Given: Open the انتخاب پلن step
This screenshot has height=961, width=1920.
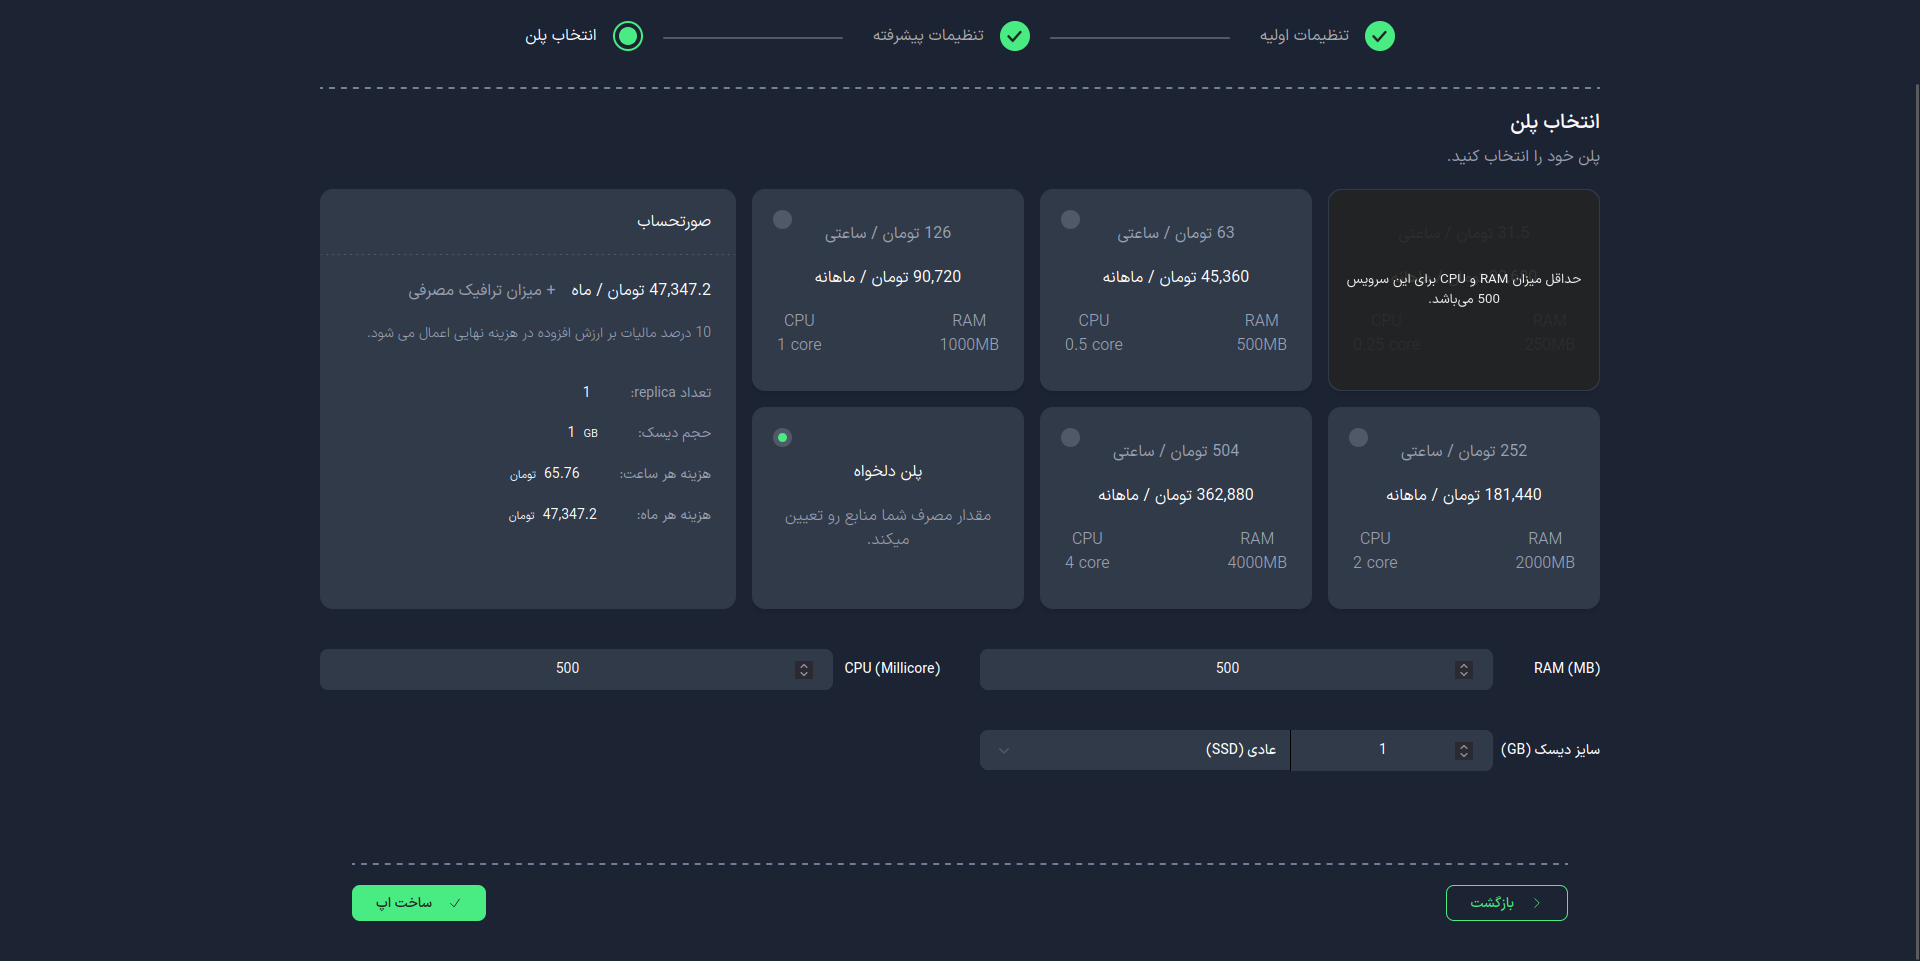Looking at the screenshot, I should click(561, 36).
